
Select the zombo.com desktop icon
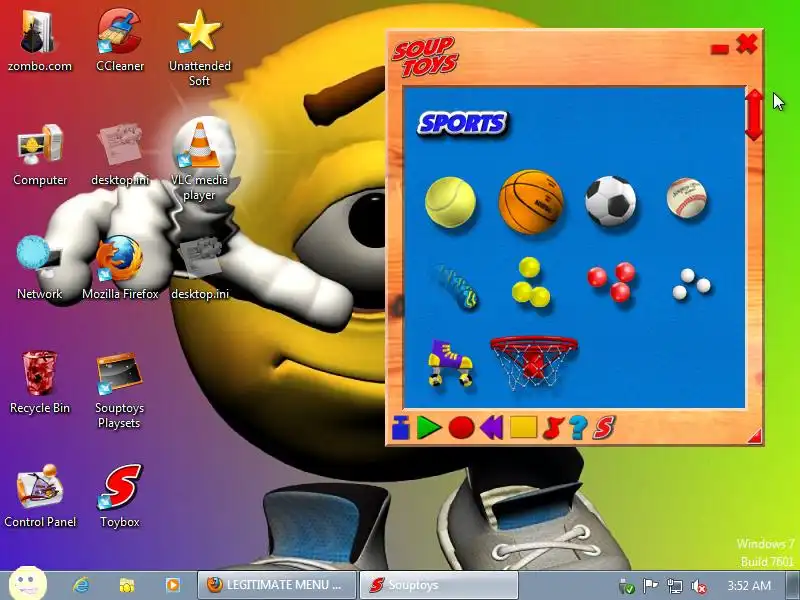(x=40, y=42)
